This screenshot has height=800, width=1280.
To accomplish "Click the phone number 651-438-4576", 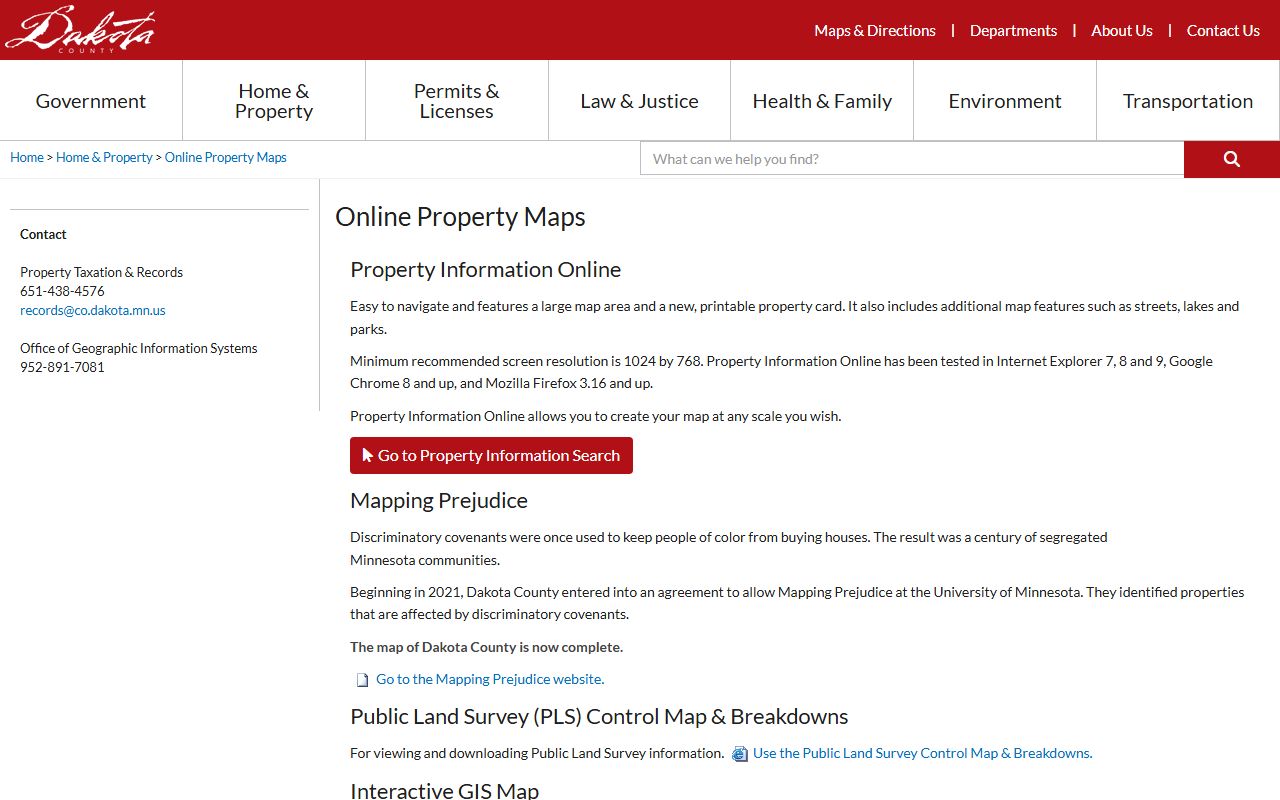I will click(x=62, y=291).
